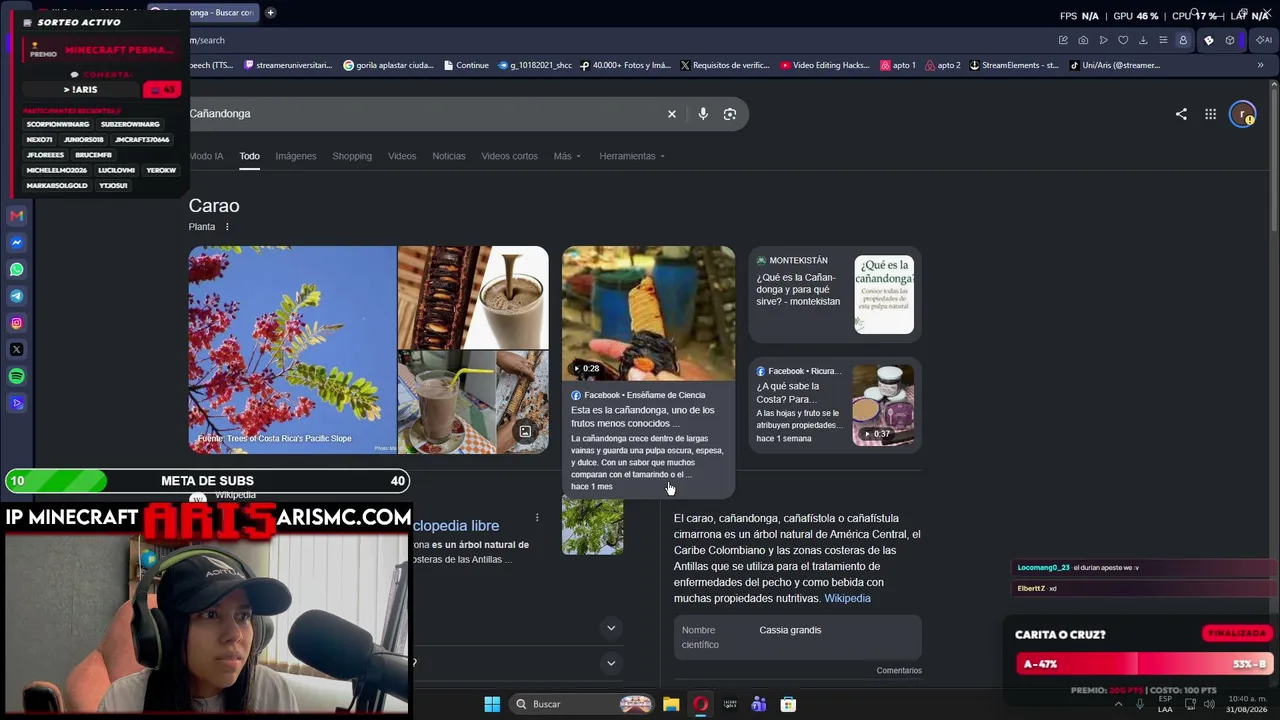Image resolution: width=1280 pixels, height=720 pixels.
Task: Open the Google account avatar menu
Action: pyautogui.click(x=1242, y=114)
